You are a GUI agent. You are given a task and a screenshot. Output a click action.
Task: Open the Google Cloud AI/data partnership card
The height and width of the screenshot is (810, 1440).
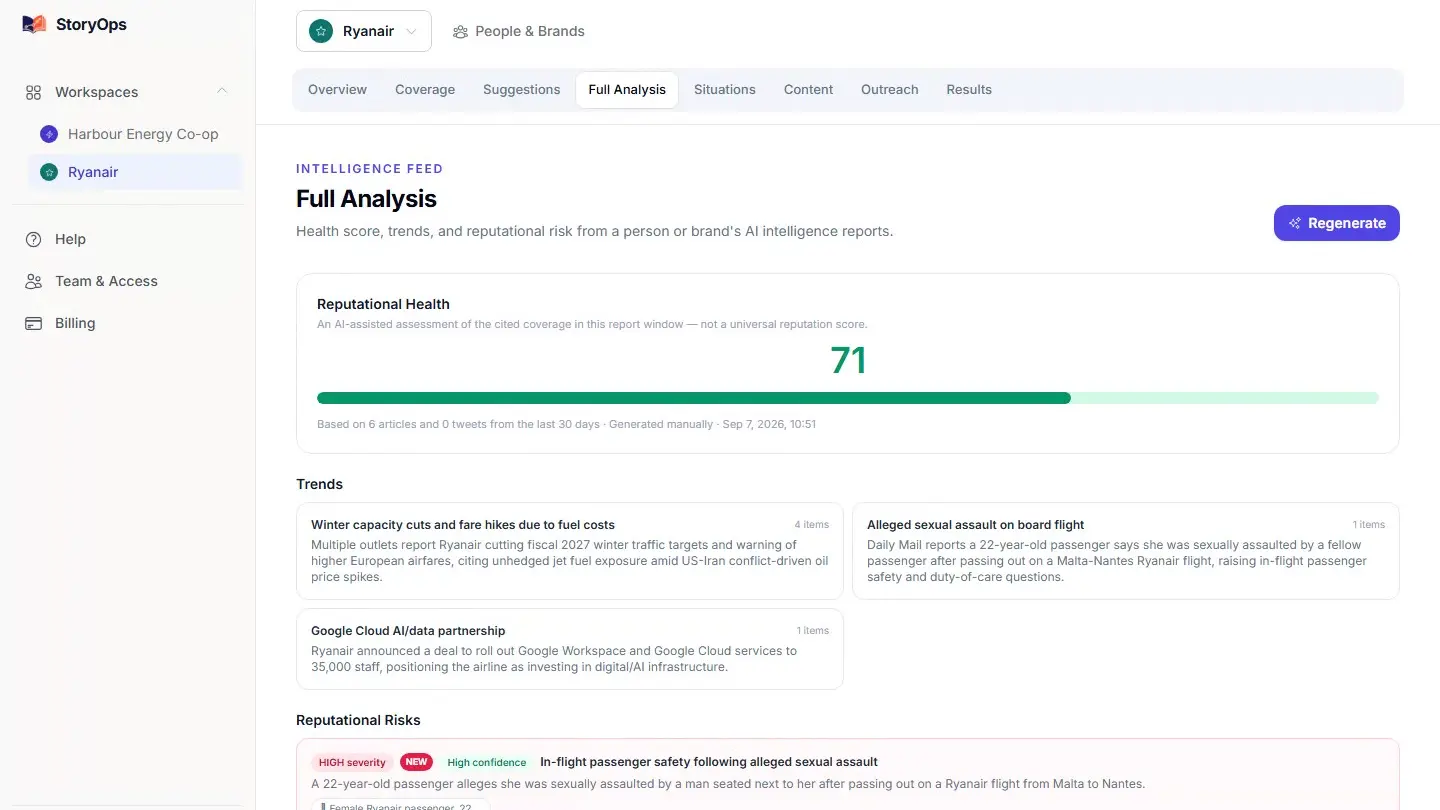click(x=570, y=649)
